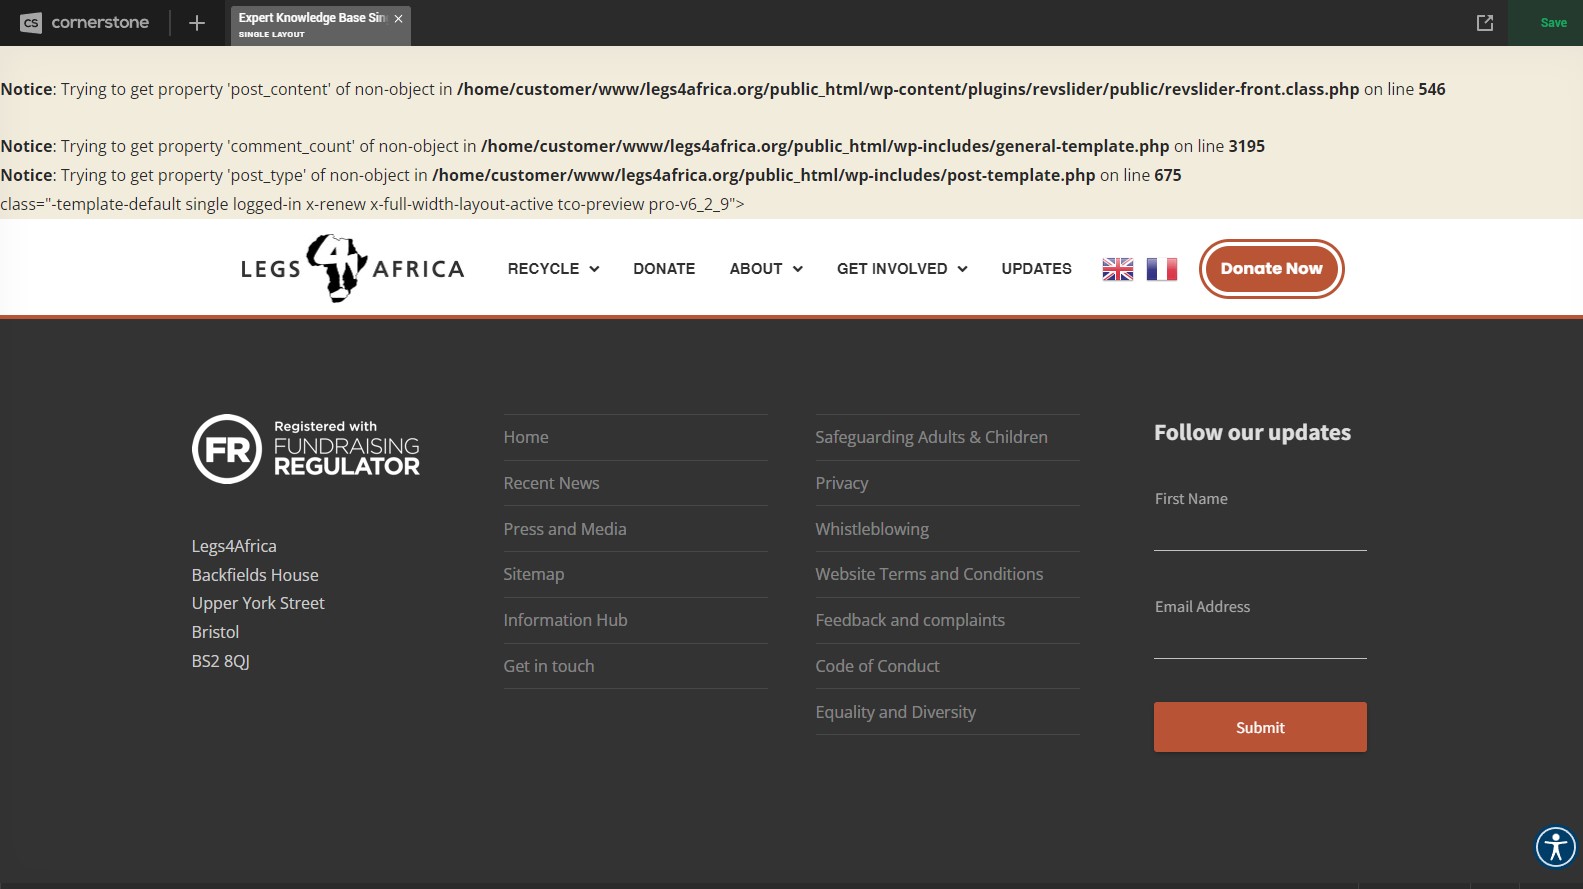Click the Fundraising Regulator badge

(x=306, y=449)
